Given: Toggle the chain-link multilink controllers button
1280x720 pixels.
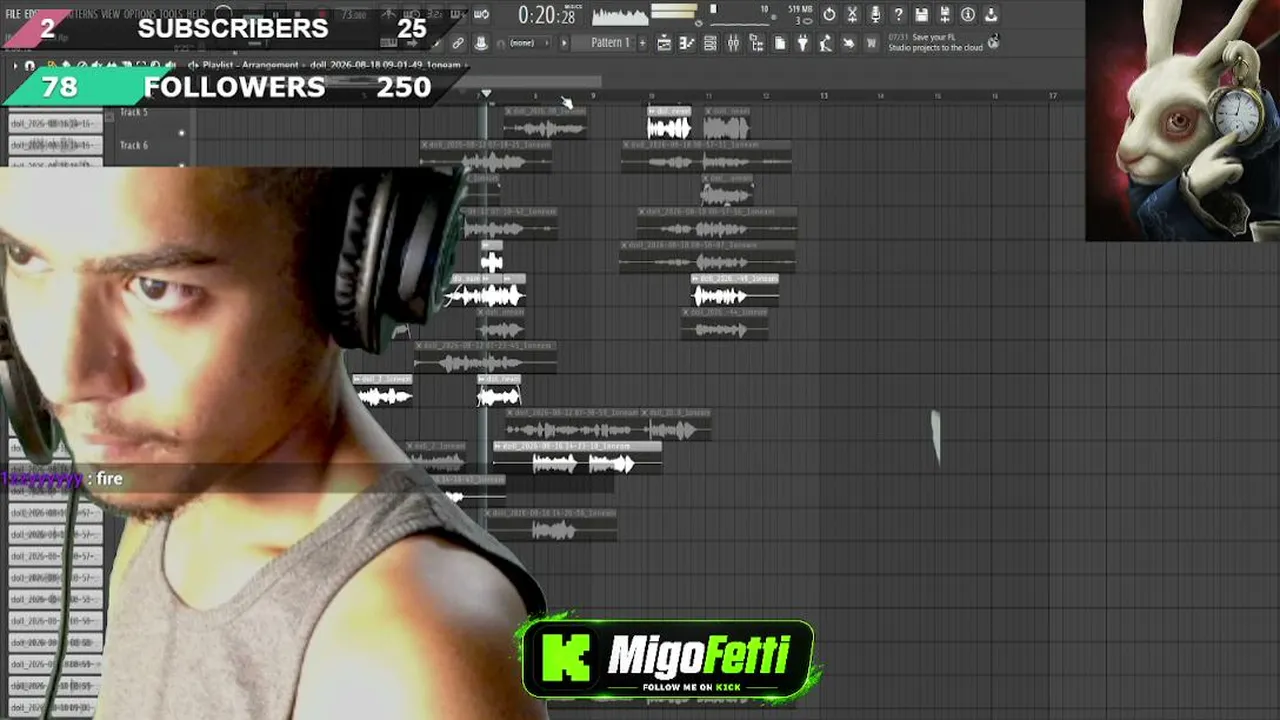Looking at the screenshot, I should click(458, 43).
